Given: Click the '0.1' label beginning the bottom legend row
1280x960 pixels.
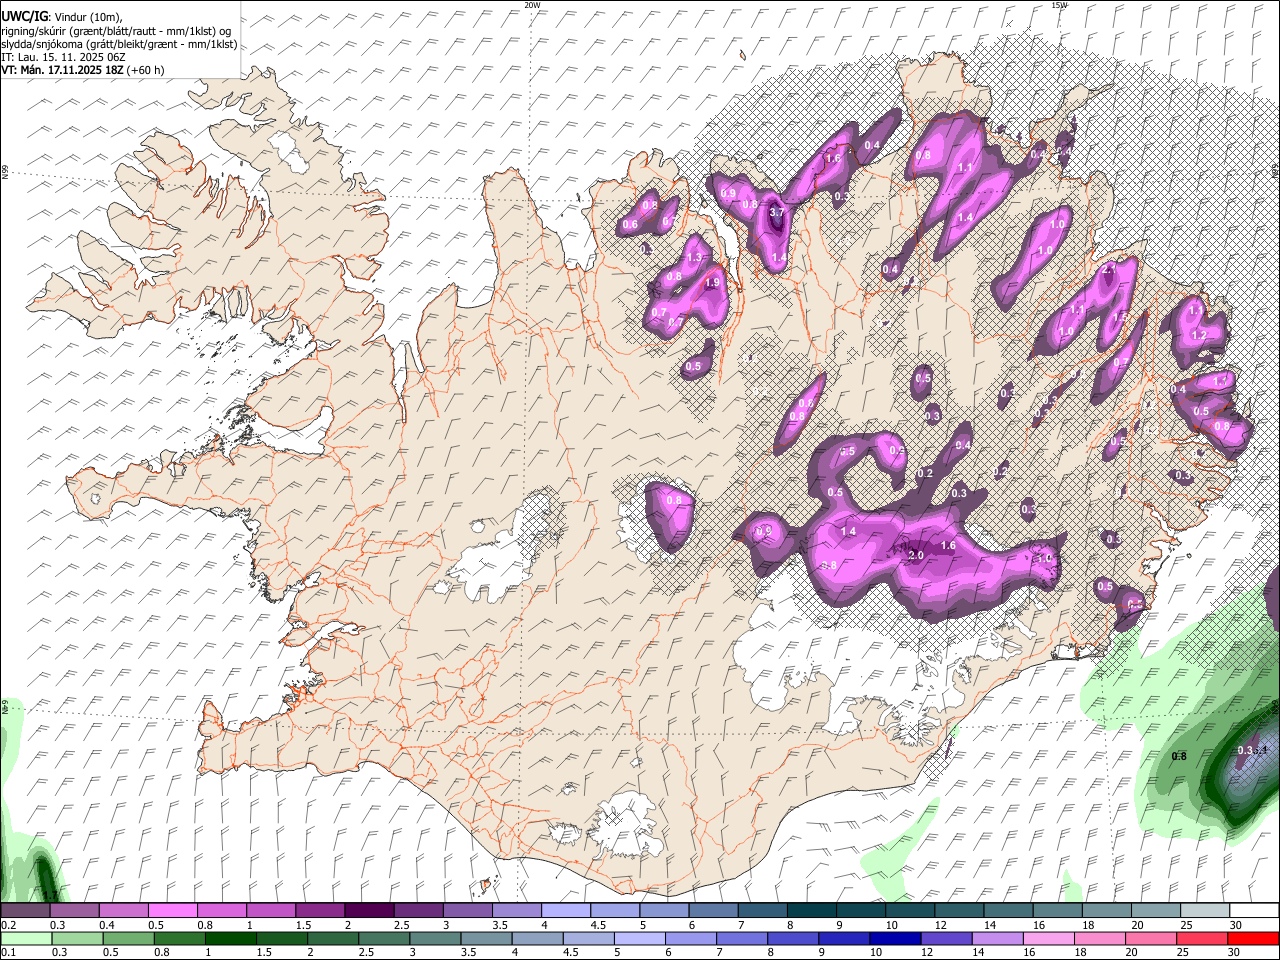Looking at the screenshot, I should click(x=8, y=953).
